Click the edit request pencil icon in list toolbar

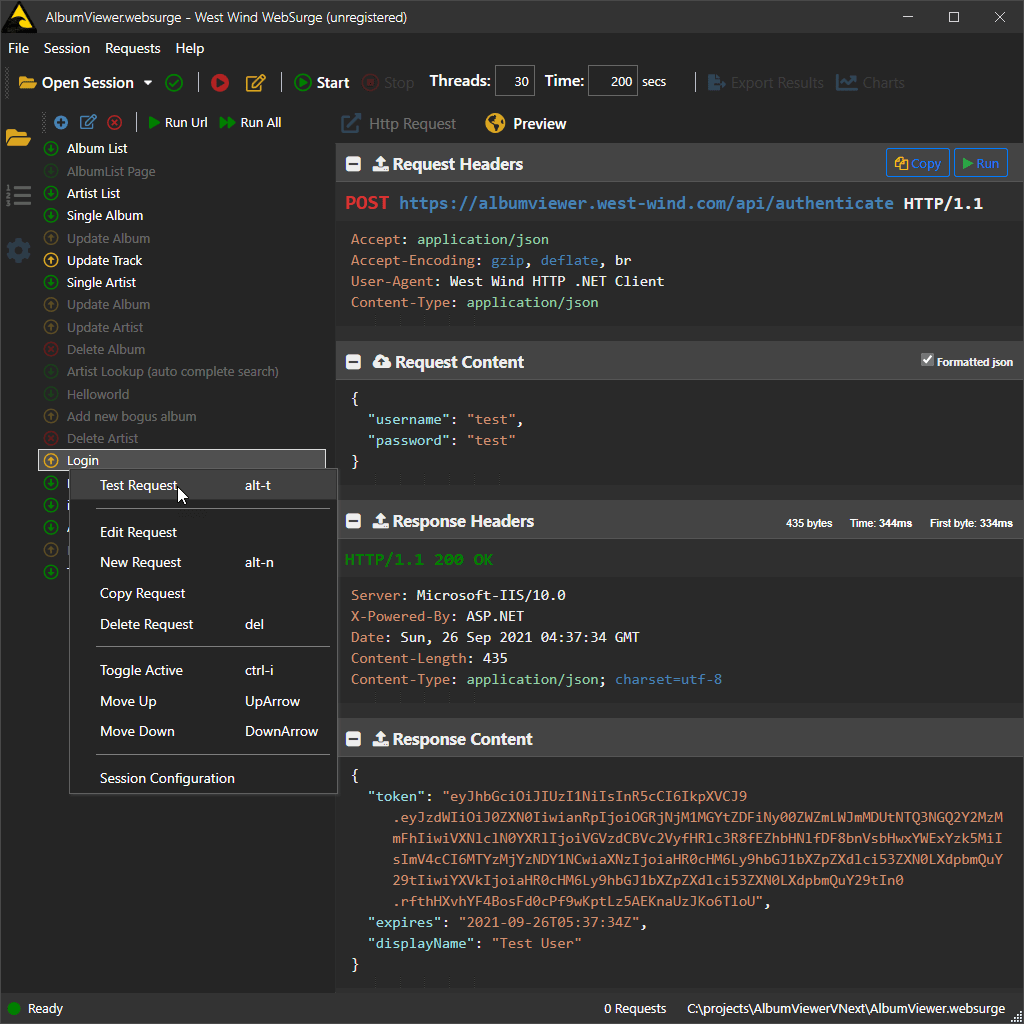[88, 123]
